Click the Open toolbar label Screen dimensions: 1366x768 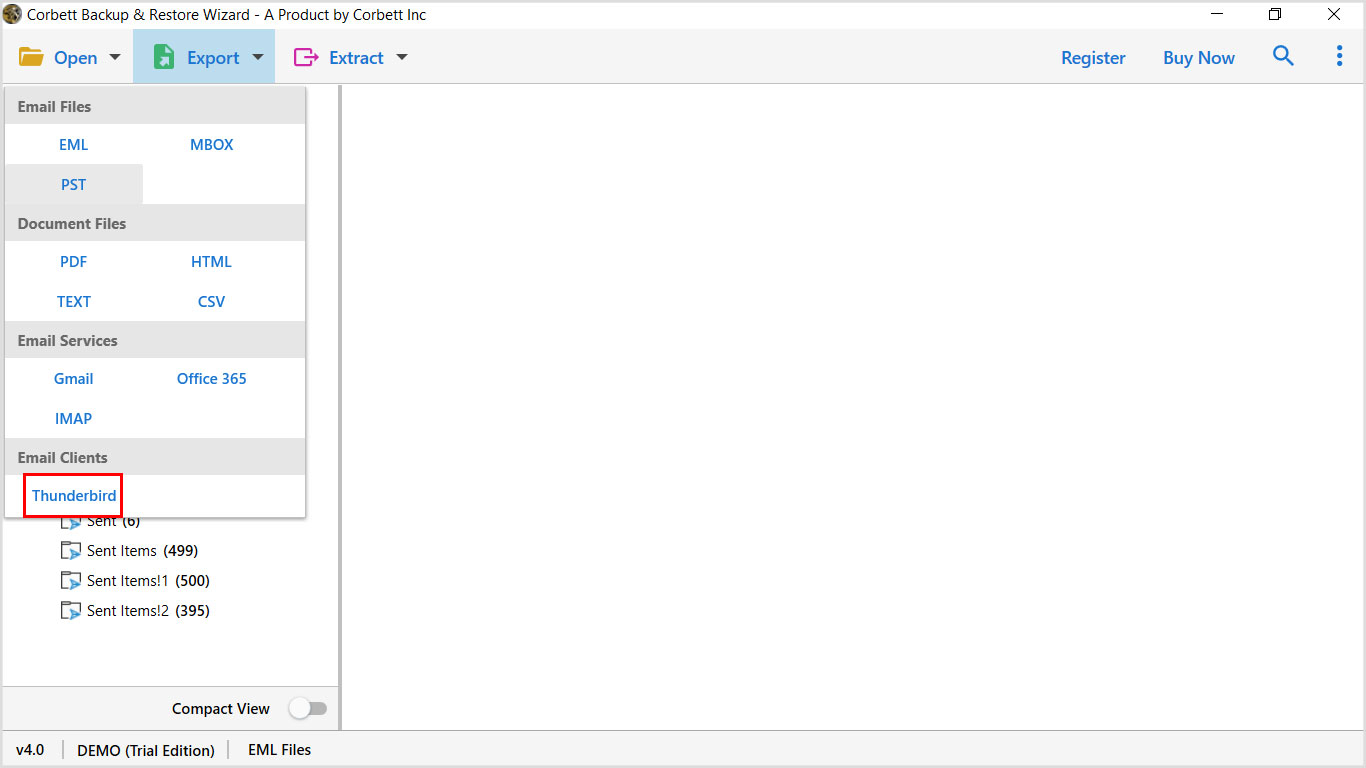[76, 58]
